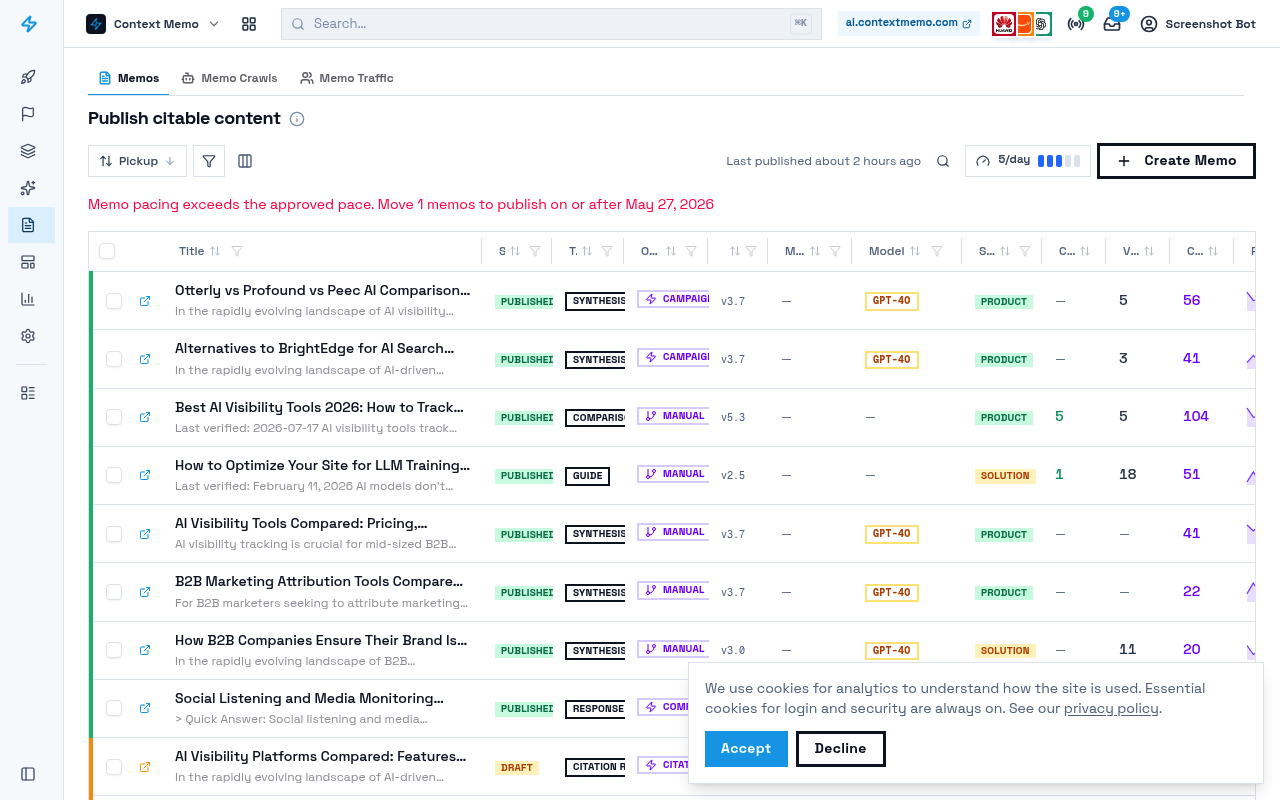Check the Alternatives to BrightEdge row checkbox
The height and width of the screenshot is (800, 1280).
tap(114, 359)
